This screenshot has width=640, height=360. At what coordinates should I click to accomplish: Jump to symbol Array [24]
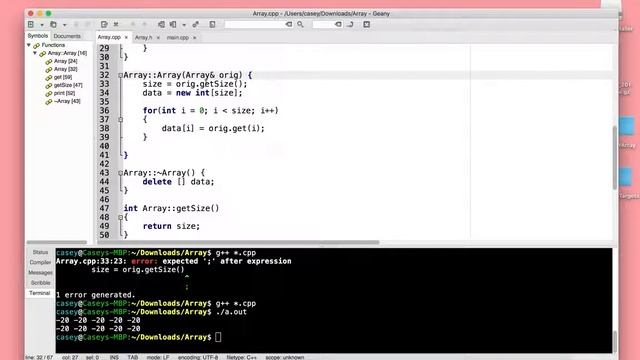tap(66, 61)
